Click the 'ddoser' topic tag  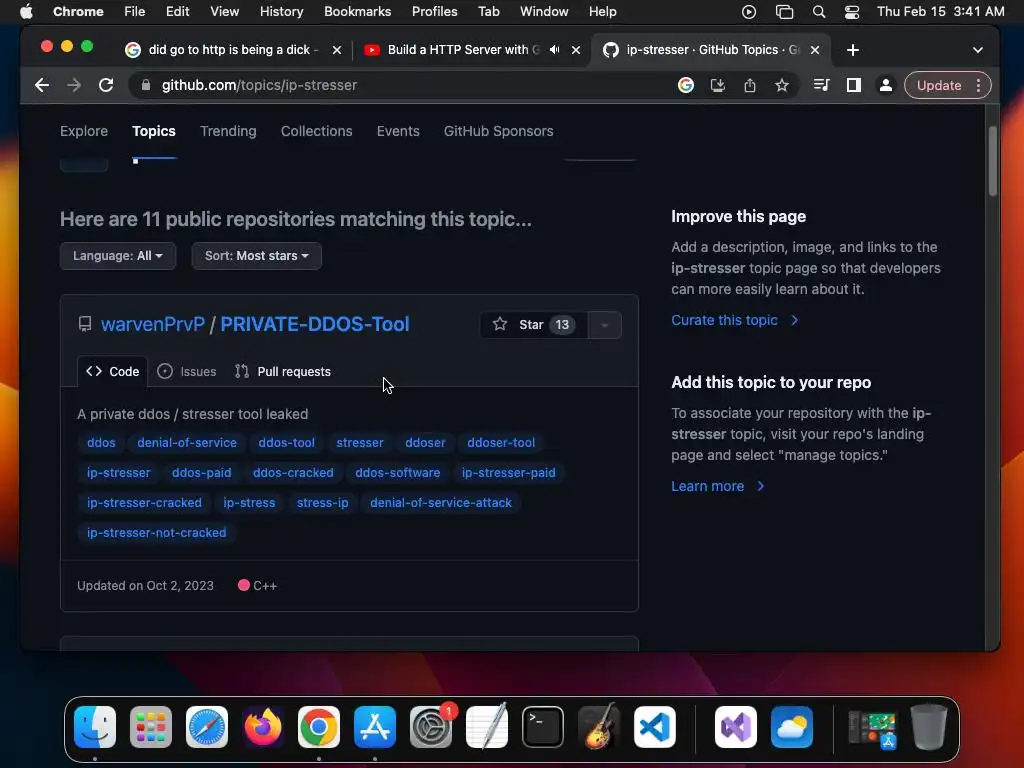(425, 443)
